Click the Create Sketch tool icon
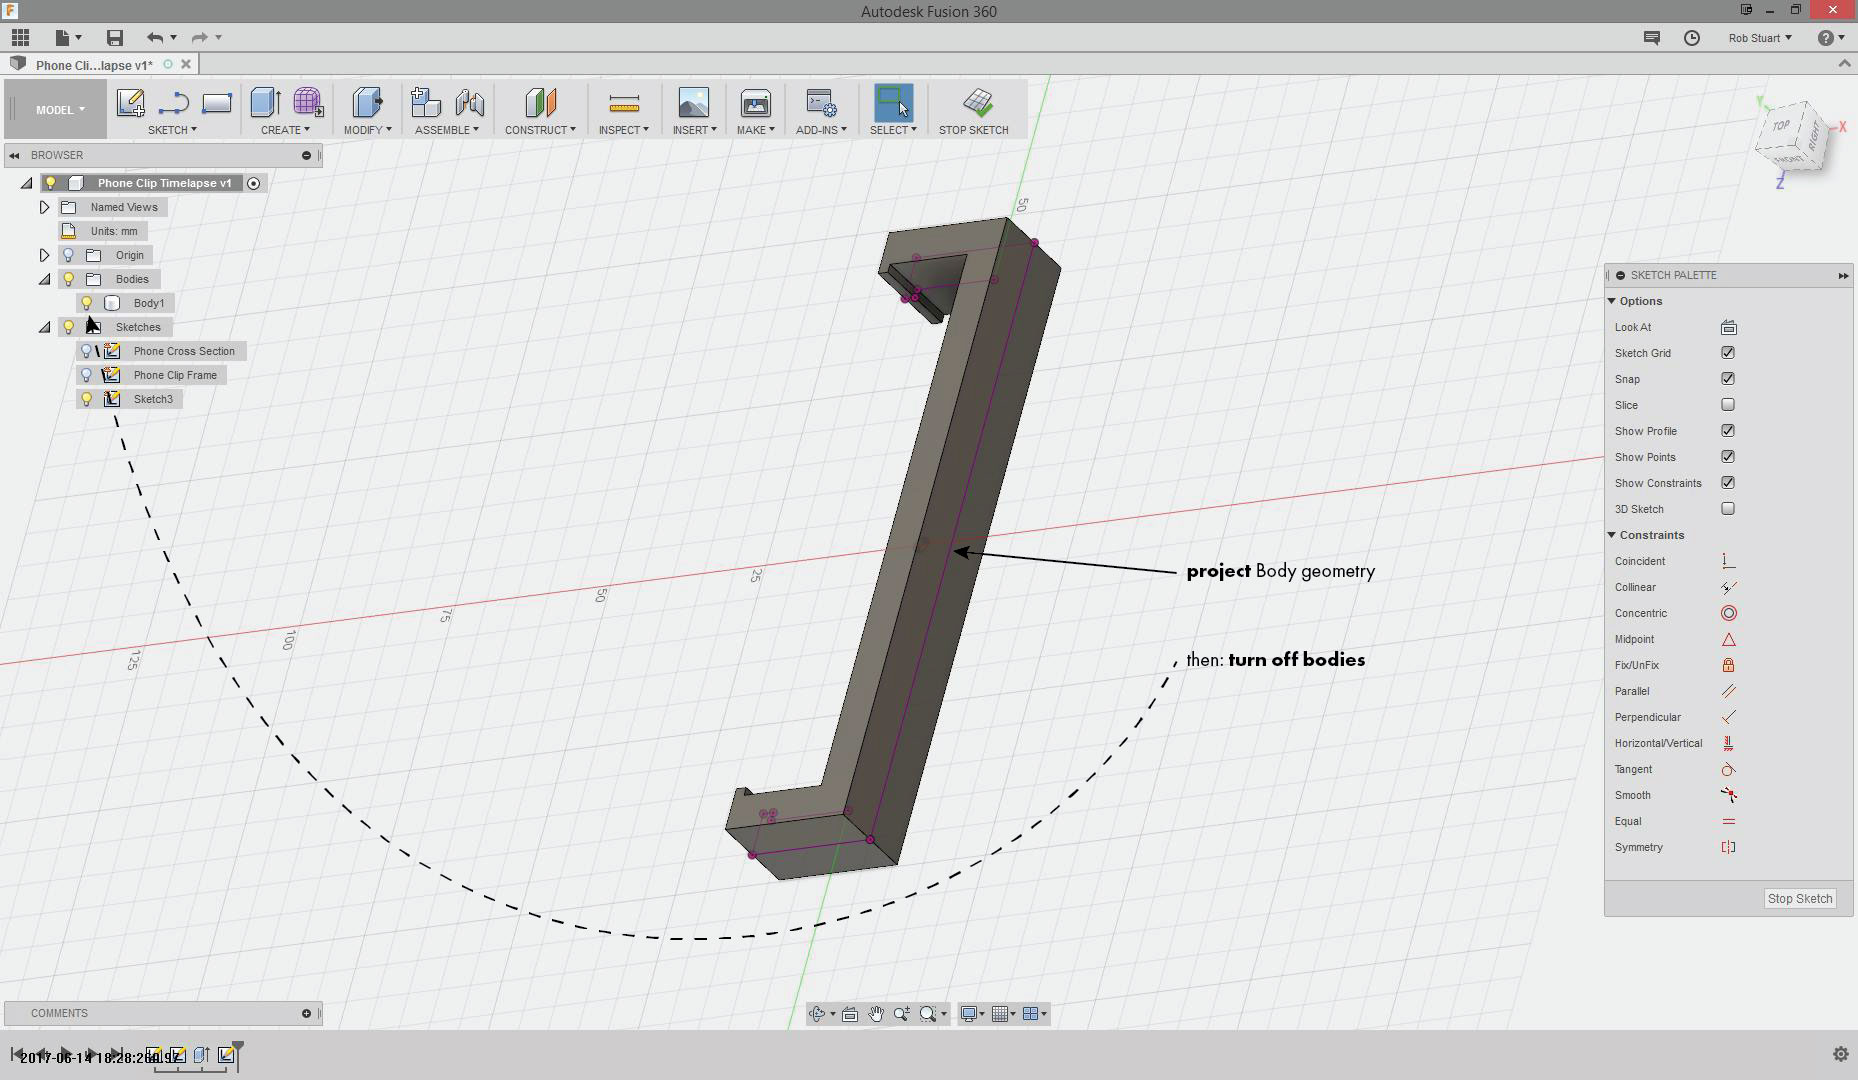The width and height of the screenshot is (1858, 1080). 130,103
